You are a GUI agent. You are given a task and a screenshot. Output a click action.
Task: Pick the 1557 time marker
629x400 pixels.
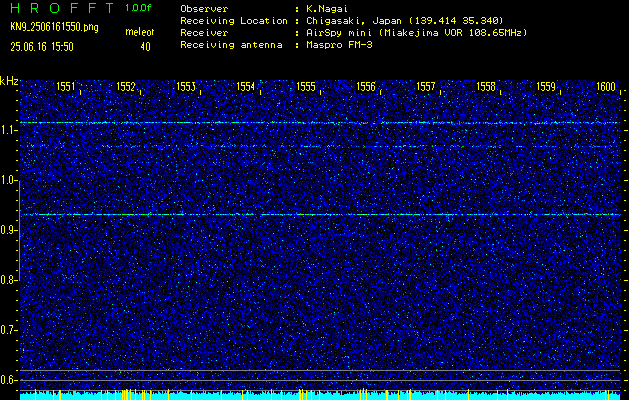[426, 86]
